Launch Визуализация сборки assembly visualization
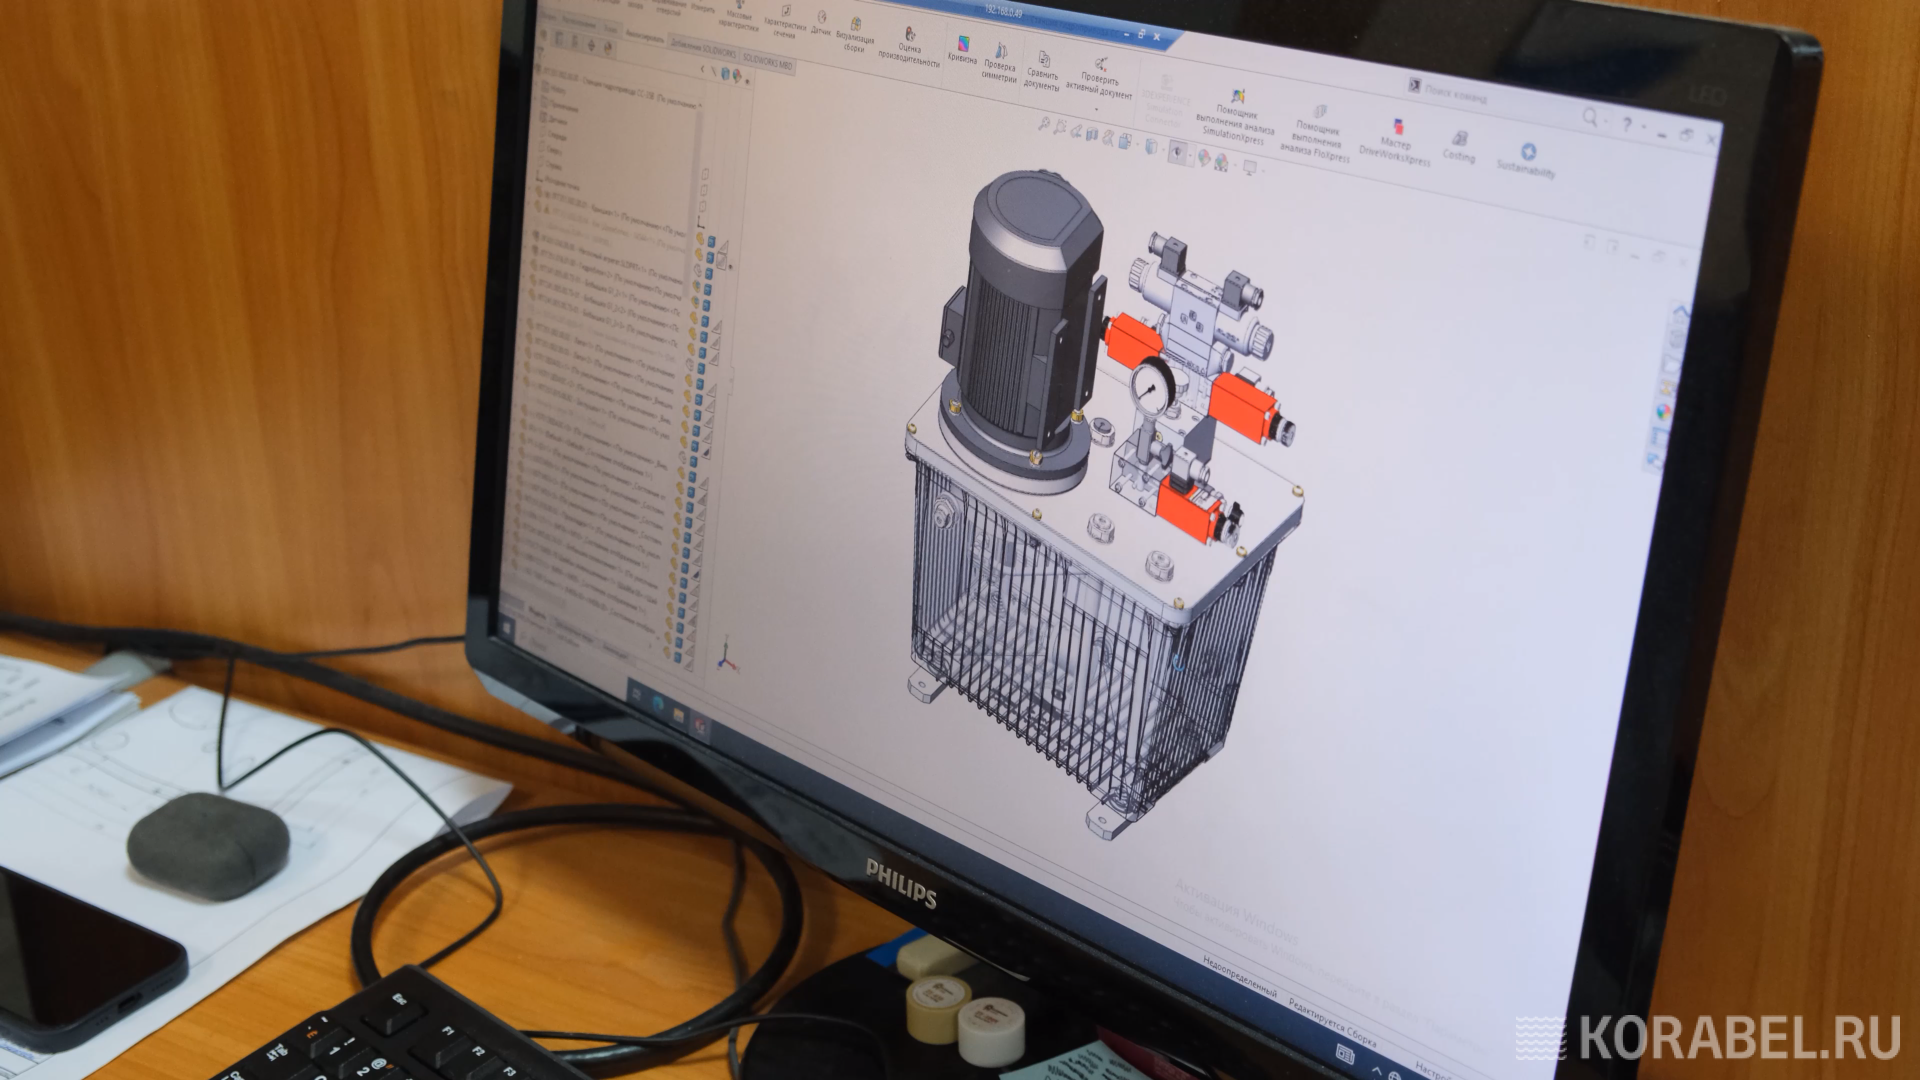Viewport: 1920px width, 1080px height. tap(855, 34)
